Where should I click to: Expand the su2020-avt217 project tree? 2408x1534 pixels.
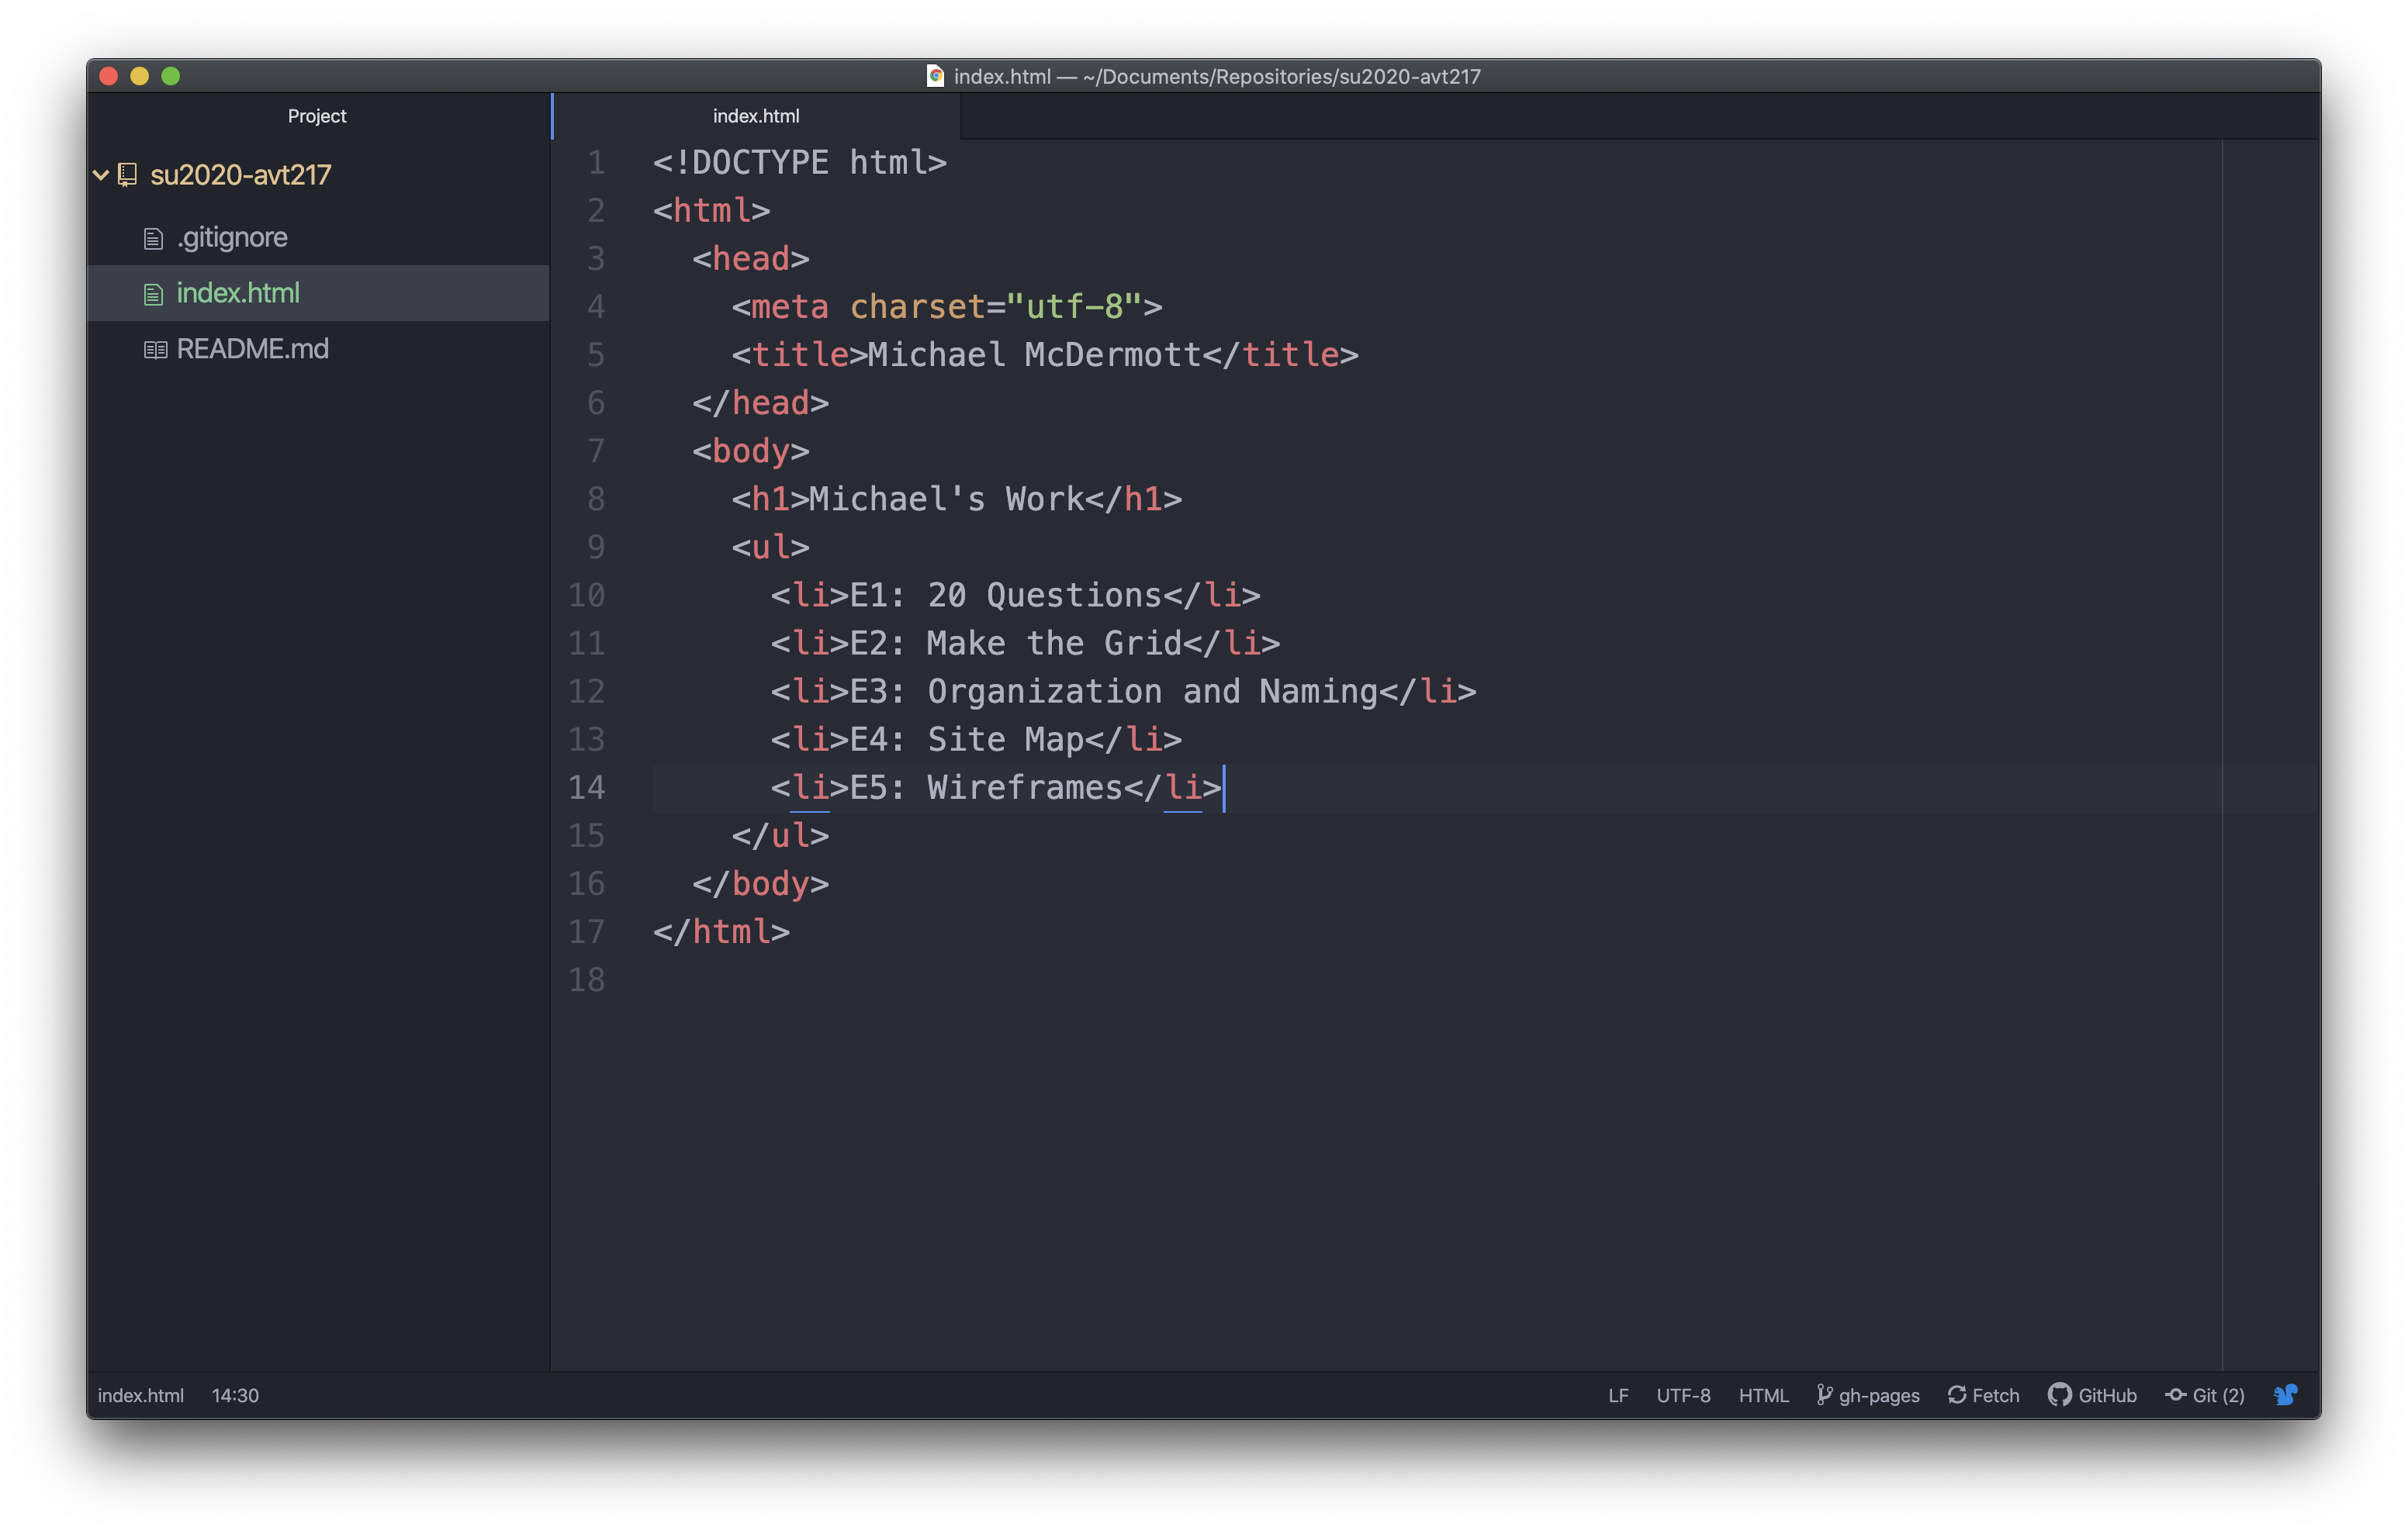(x=109, y=174)
